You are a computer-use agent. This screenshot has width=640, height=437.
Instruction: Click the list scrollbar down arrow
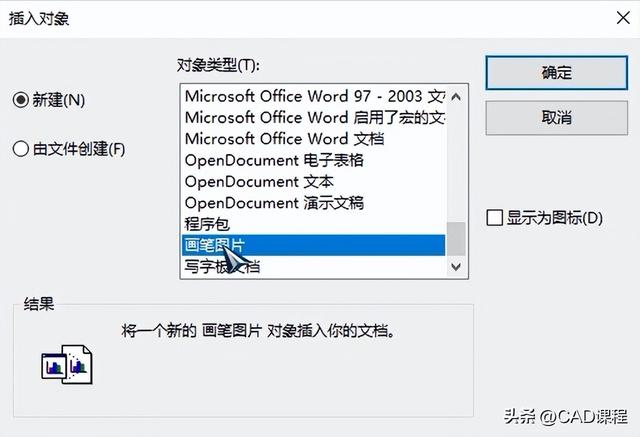(x=456, y=266)
